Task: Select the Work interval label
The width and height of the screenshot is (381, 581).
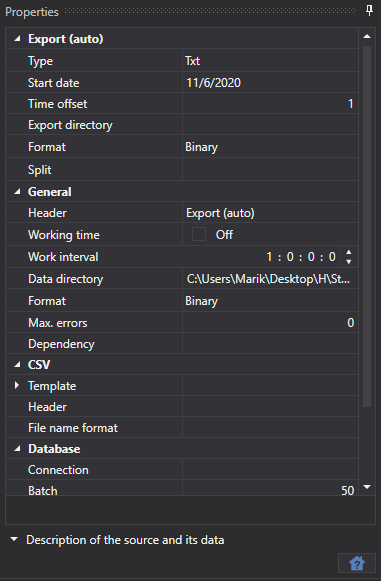Action: pos(63,257)
